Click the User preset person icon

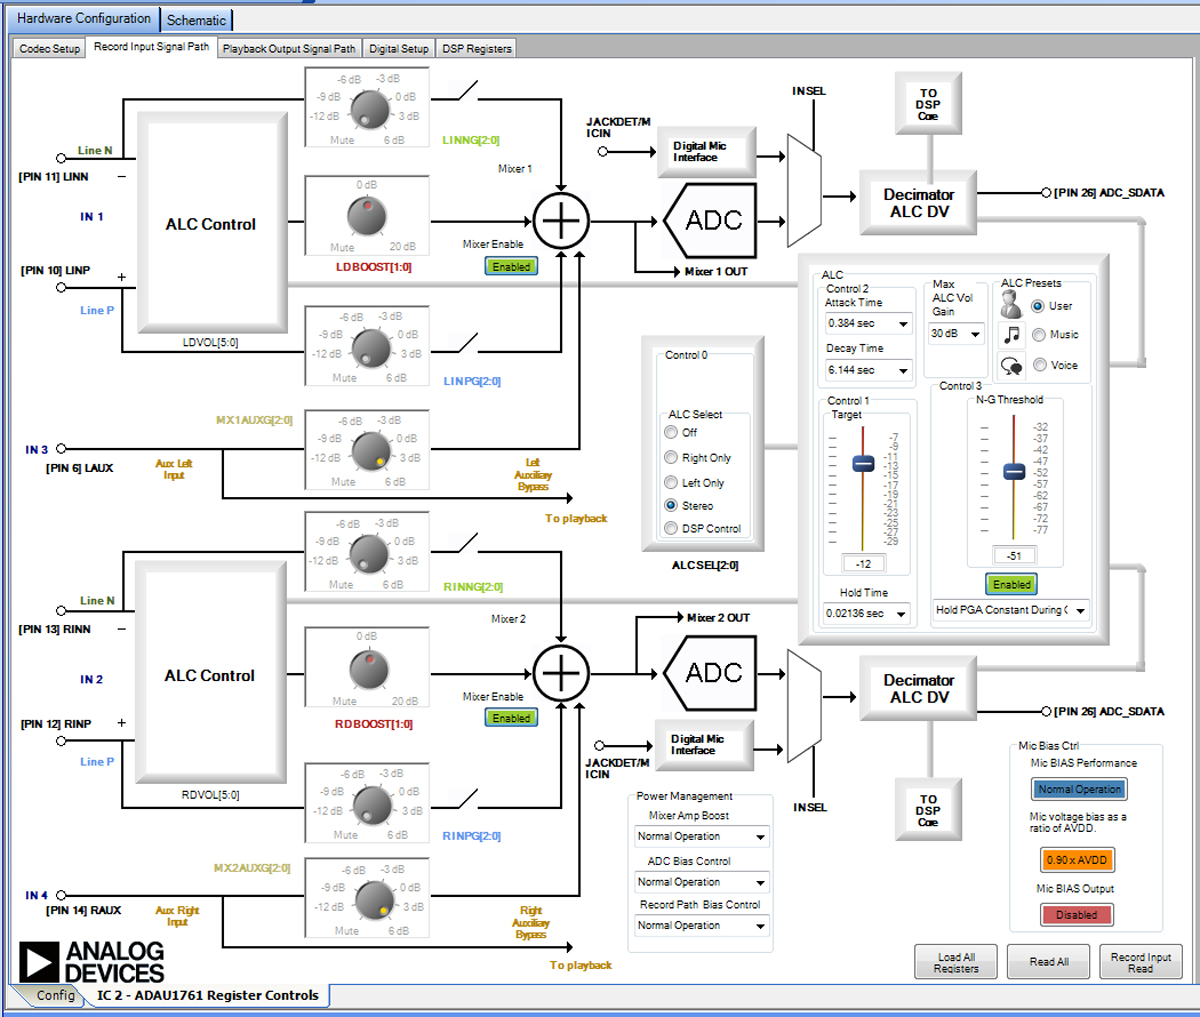[x=1011, y=305]
